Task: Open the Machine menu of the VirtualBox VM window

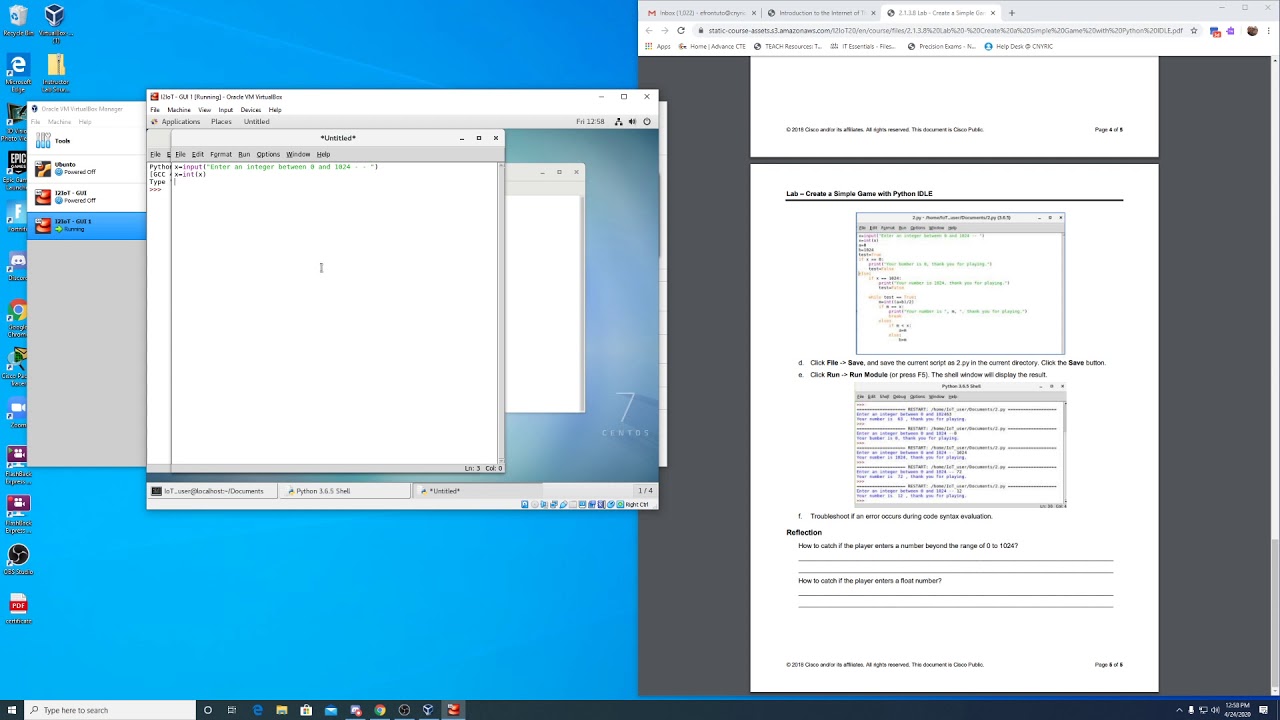Action: 179,110
